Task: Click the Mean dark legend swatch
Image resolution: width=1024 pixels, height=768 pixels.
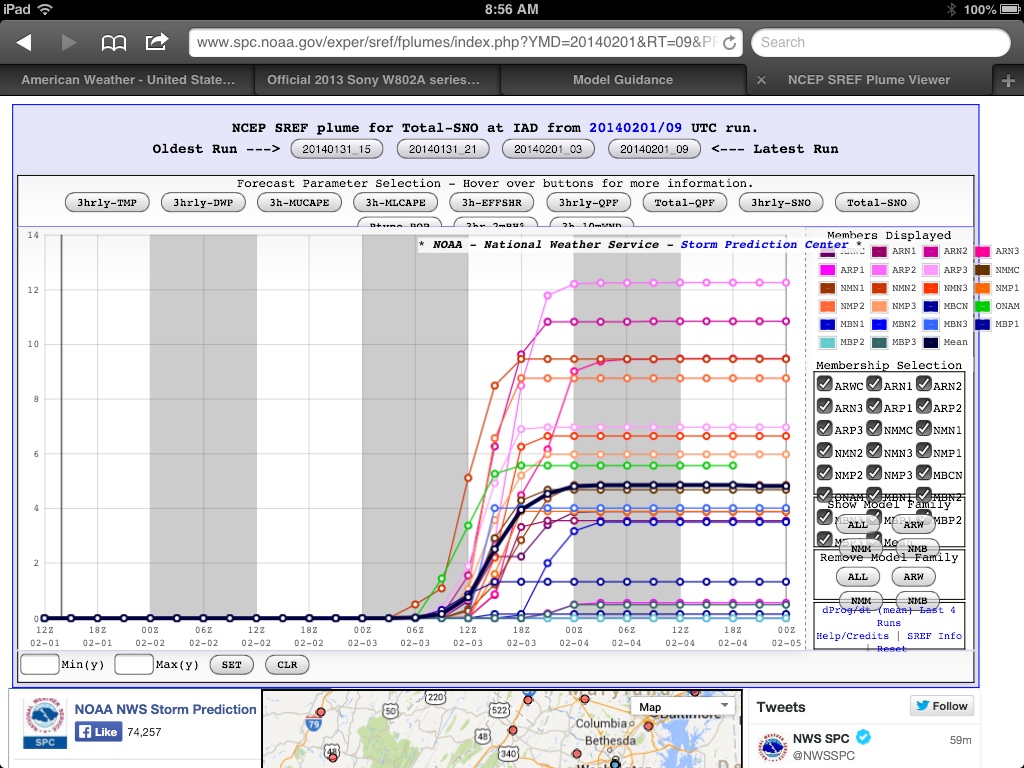Action: pyautogui.click(x=931, y=342)
